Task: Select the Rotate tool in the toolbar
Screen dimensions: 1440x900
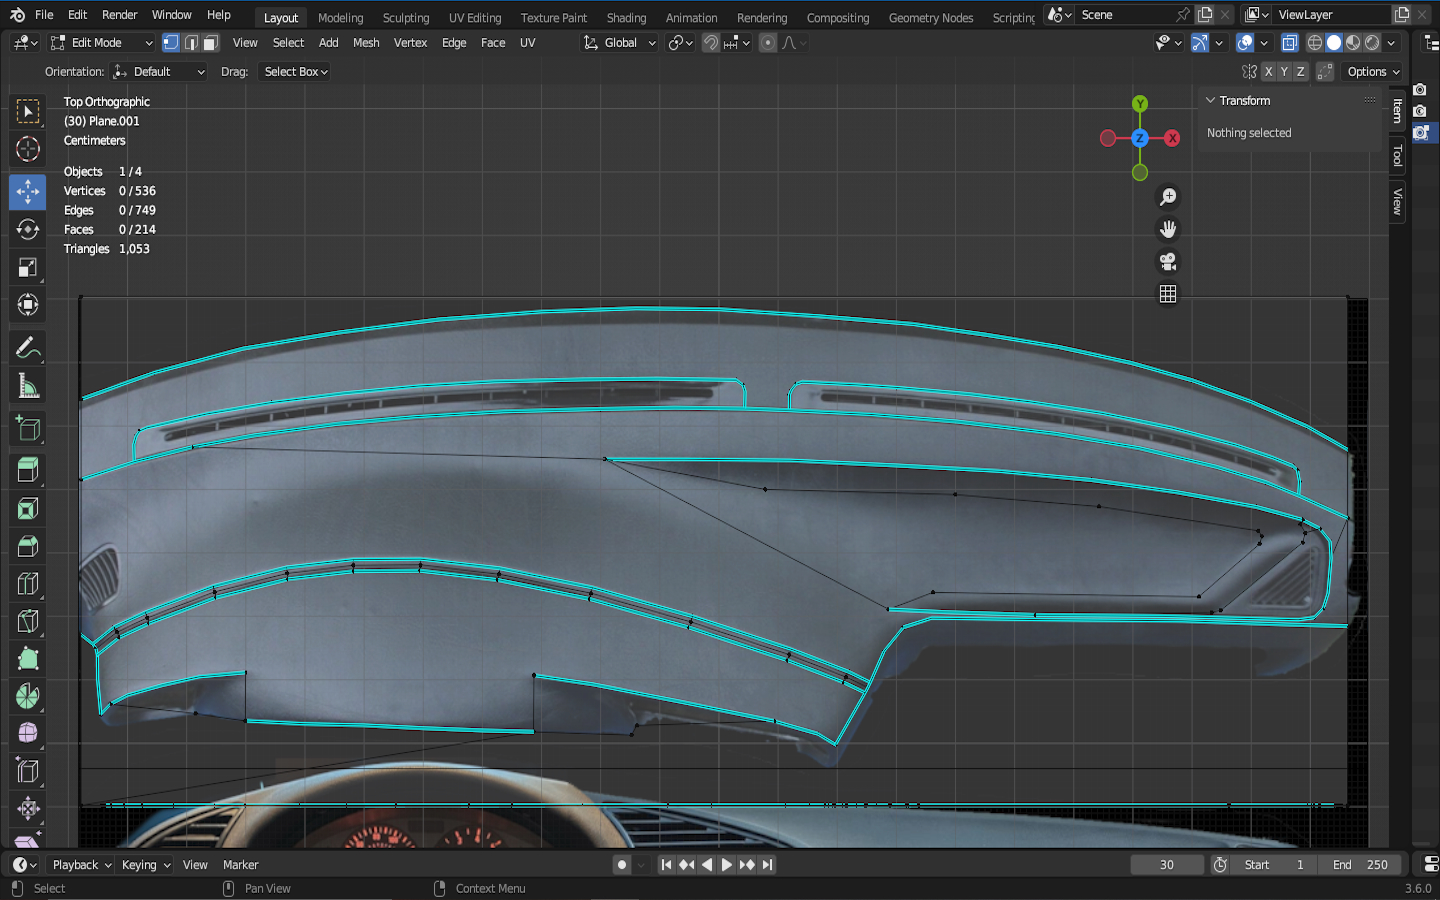Action: [x=27, y=229]
